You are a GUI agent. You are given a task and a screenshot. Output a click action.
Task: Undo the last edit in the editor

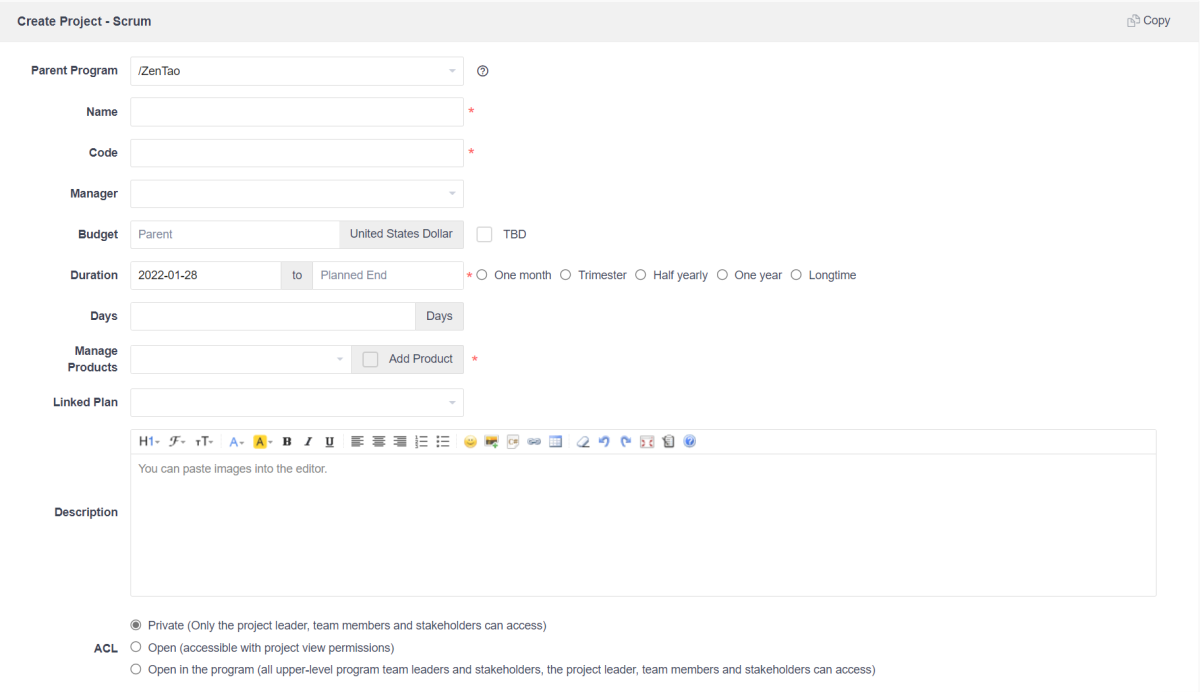pyautogui.click(x=604, y=442)
